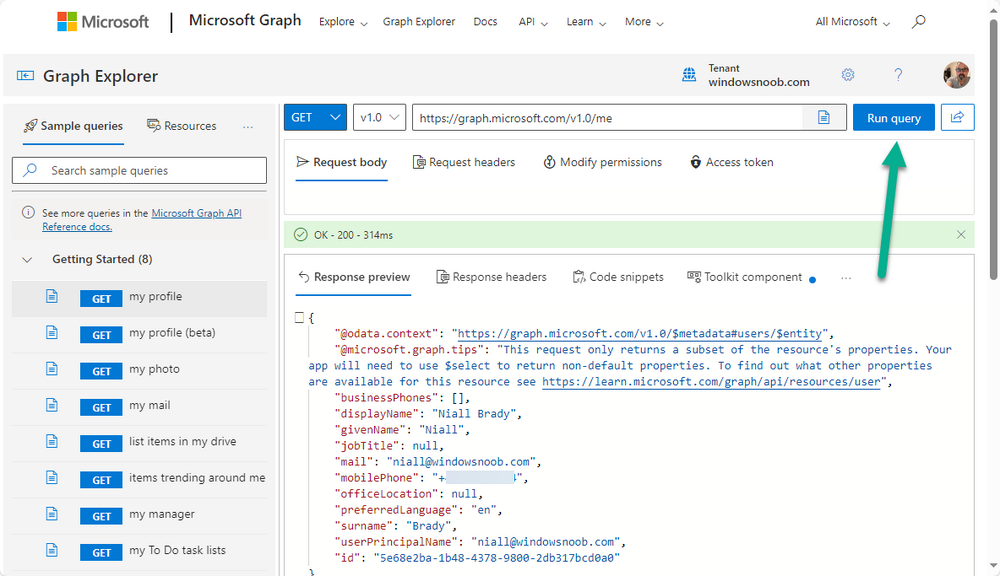Dismiss the OK 200 status message
Viewport: 1000px width, 576px height.
(961, 235)
